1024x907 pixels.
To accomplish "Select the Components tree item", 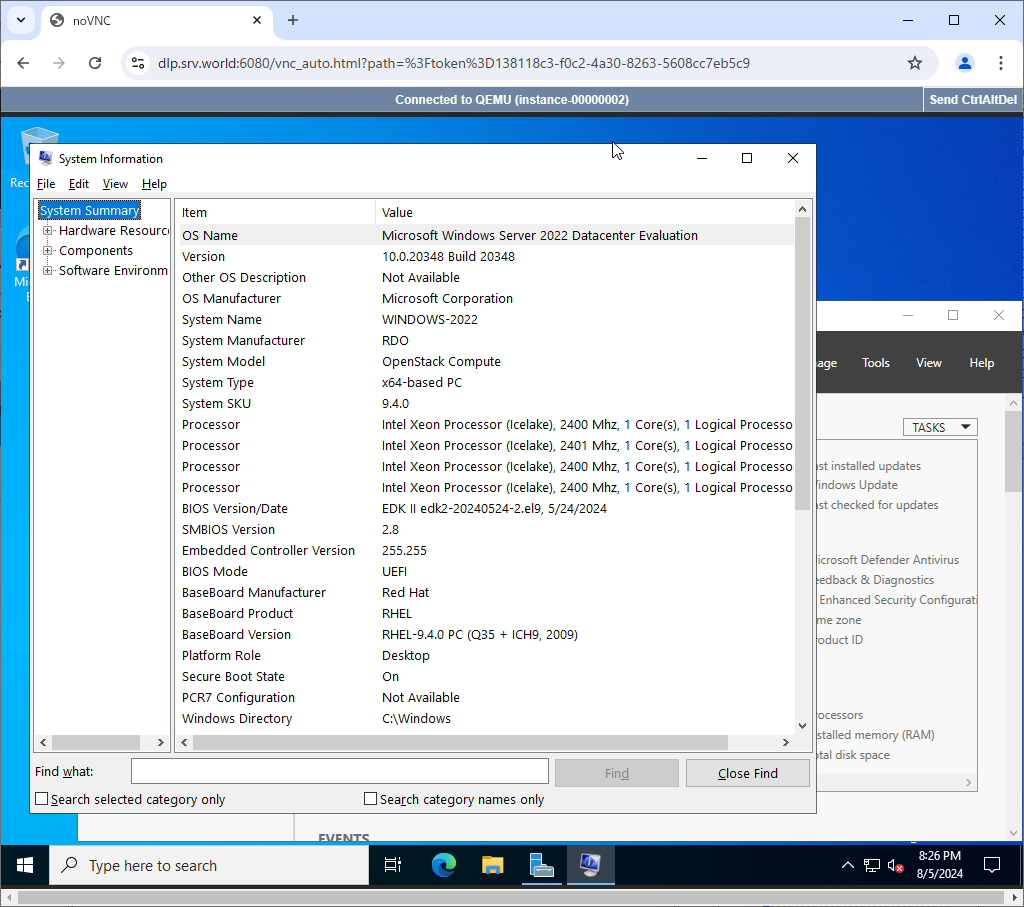I will point(96,251).
